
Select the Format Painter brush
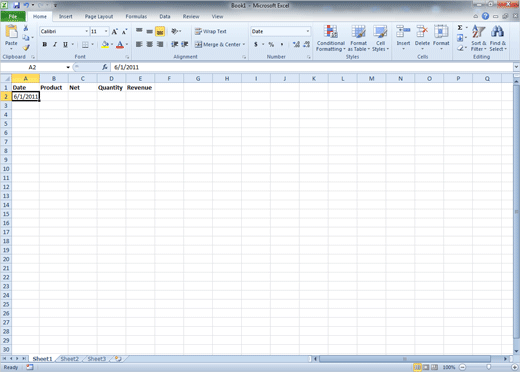tap(26, 48)
